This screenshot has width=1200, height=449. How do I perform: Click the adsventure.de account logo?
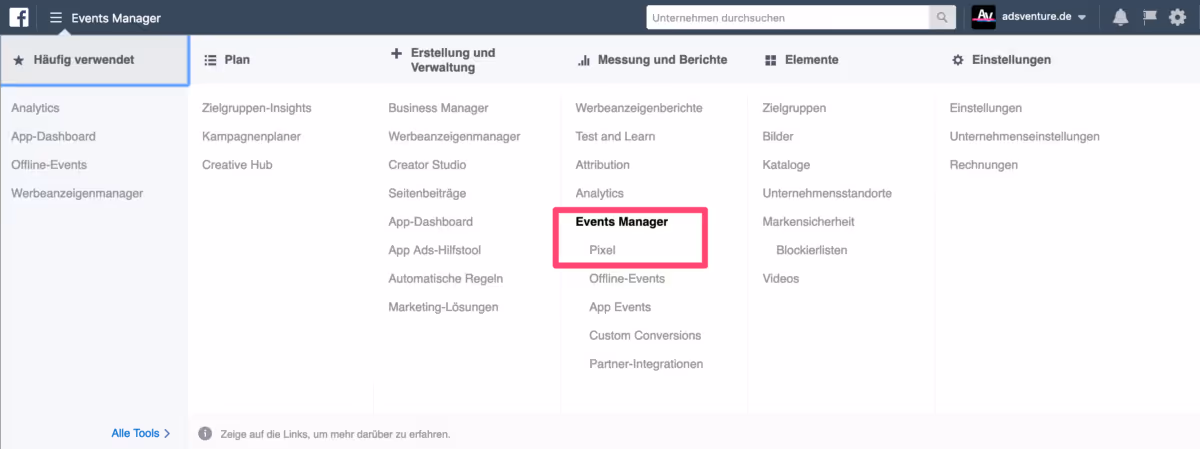pos(983,18)
